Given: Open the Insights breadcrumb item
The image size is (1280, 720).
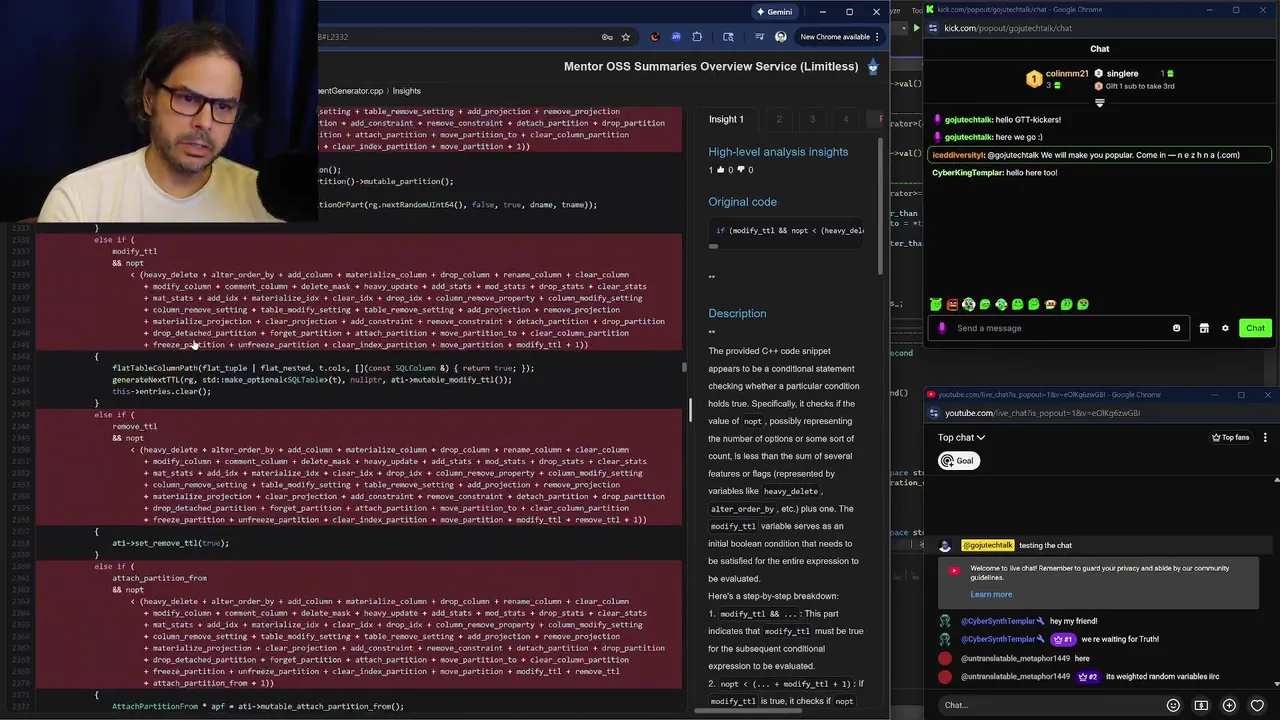Looking at the screenshot, I should click(x=406, y=91).
